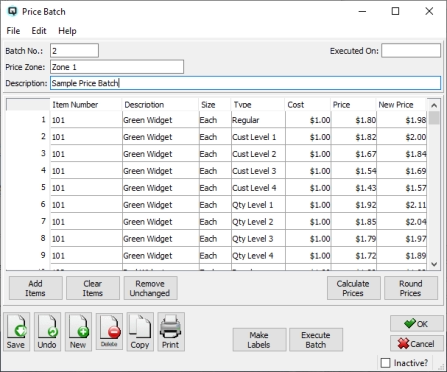This screenshot has width=447, height=372.
Task: Open the Help menu
Action: click(67, 31)
